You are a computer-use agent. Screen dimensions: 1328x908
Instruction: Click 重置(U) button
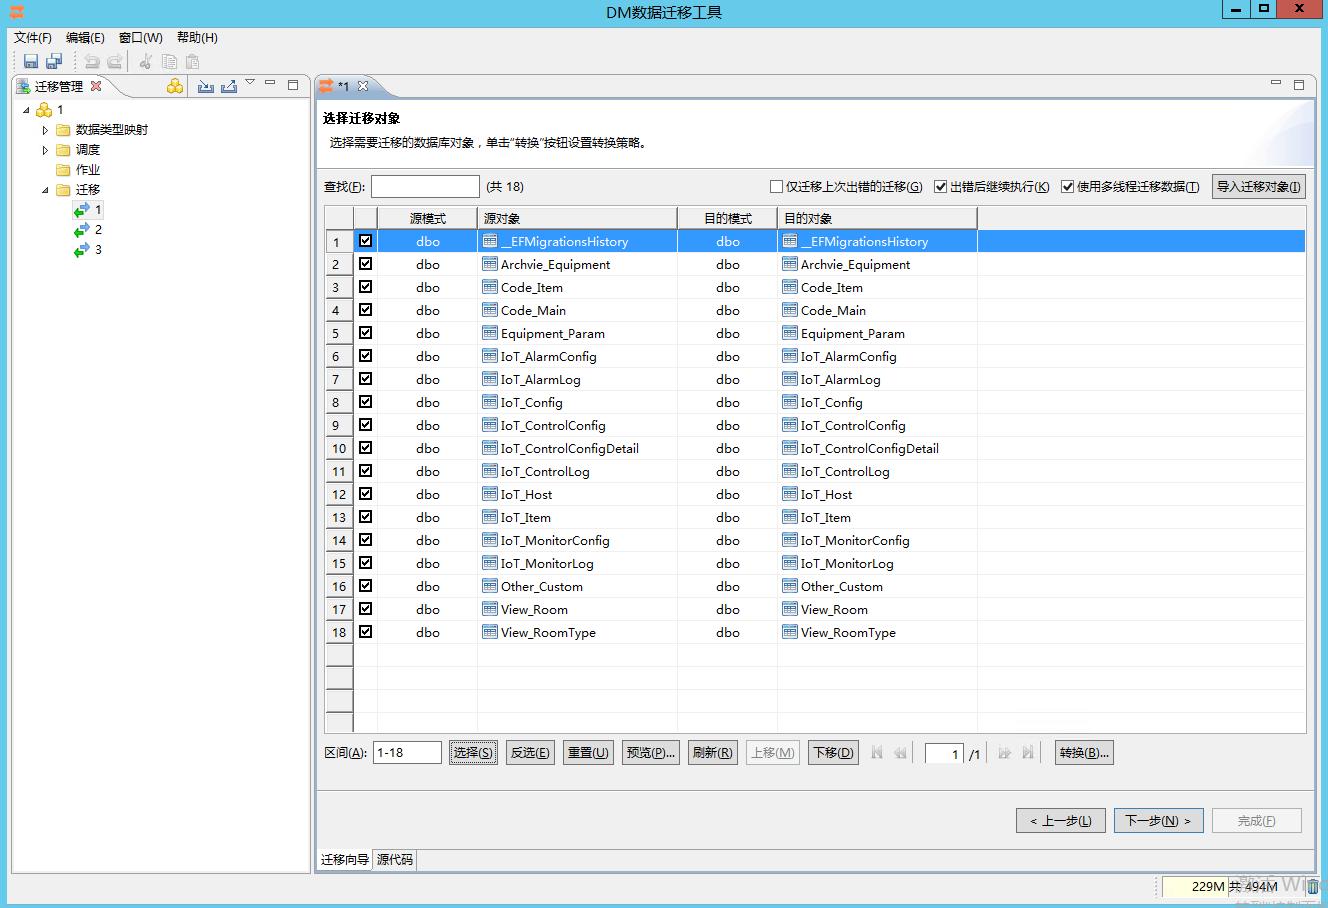pos(588,753)
